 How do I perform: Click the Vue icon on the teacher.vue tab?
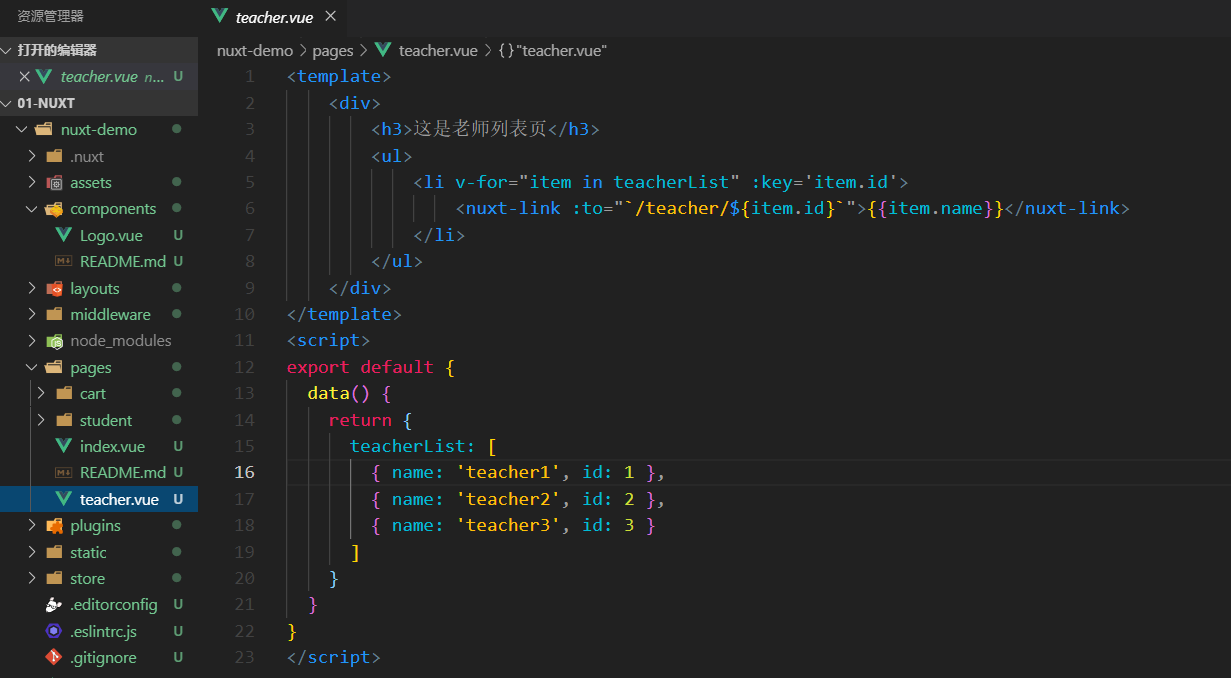pos(219,17)
